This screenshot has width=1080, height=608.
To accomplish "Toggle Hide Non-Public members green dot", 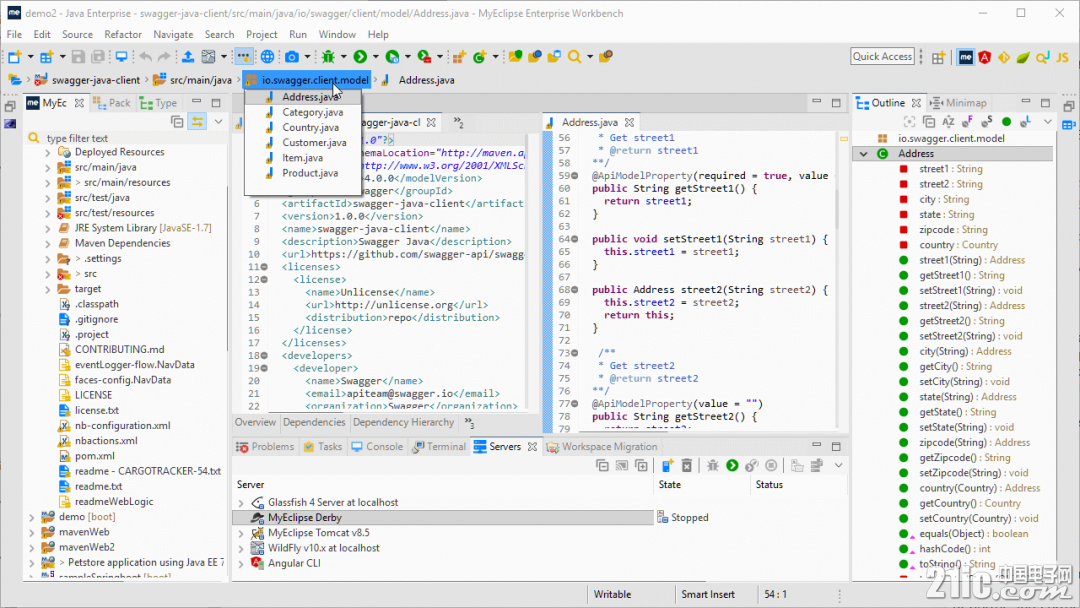I will [x=1006, y=122].
